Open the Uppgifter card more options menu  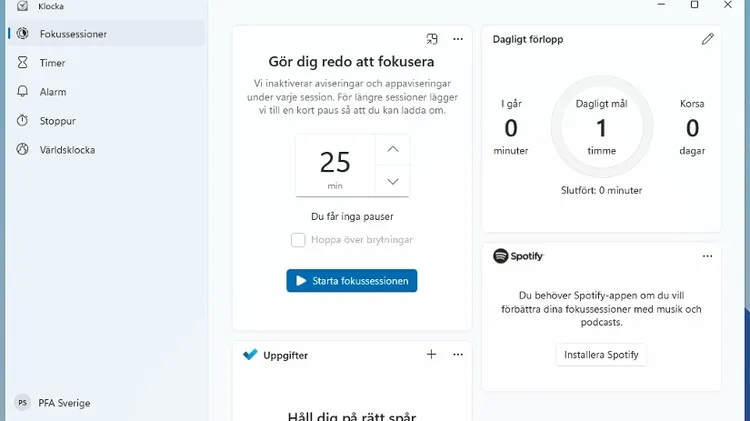pyautogui.click(x=458, y=355)
